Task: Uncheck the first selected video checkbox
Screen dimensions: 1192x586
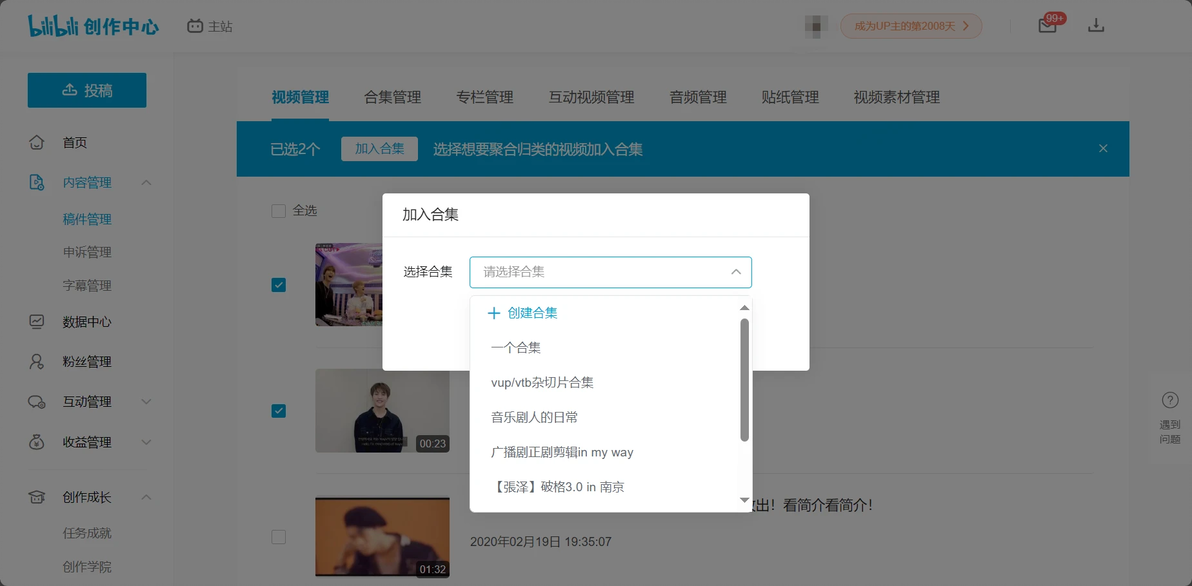Action: [279, 285]
